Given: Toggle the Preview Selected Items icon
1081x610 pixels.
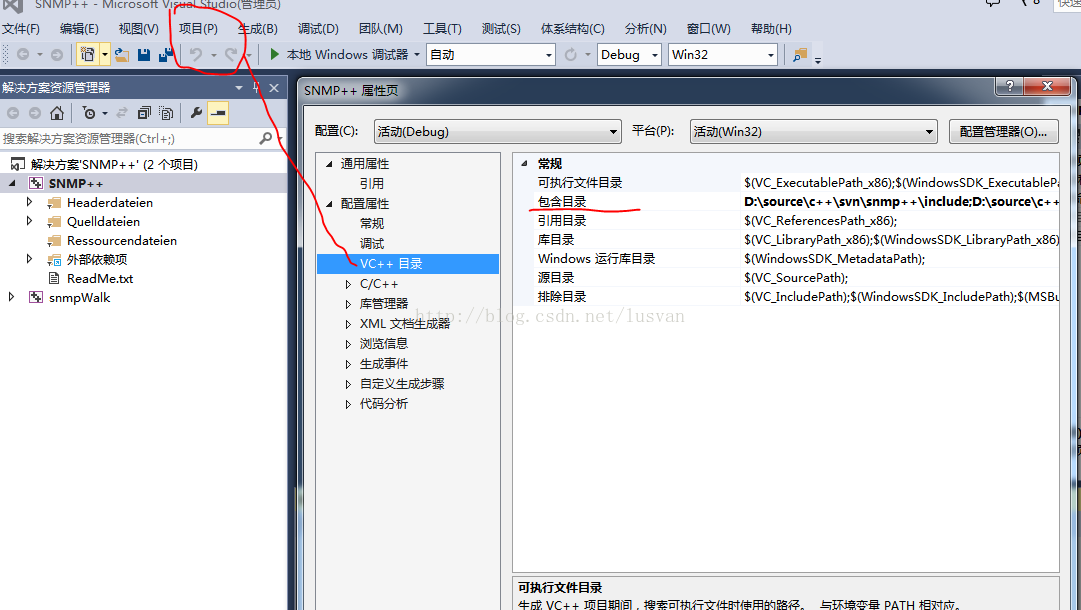Looking at the screenshot, I should (218, 113).
